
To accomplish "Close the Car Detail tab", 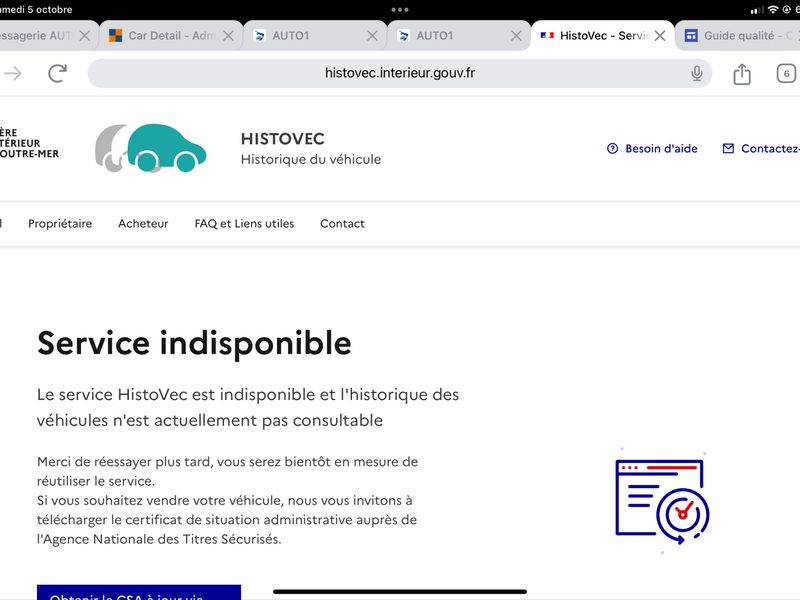I will pos(229,36).
